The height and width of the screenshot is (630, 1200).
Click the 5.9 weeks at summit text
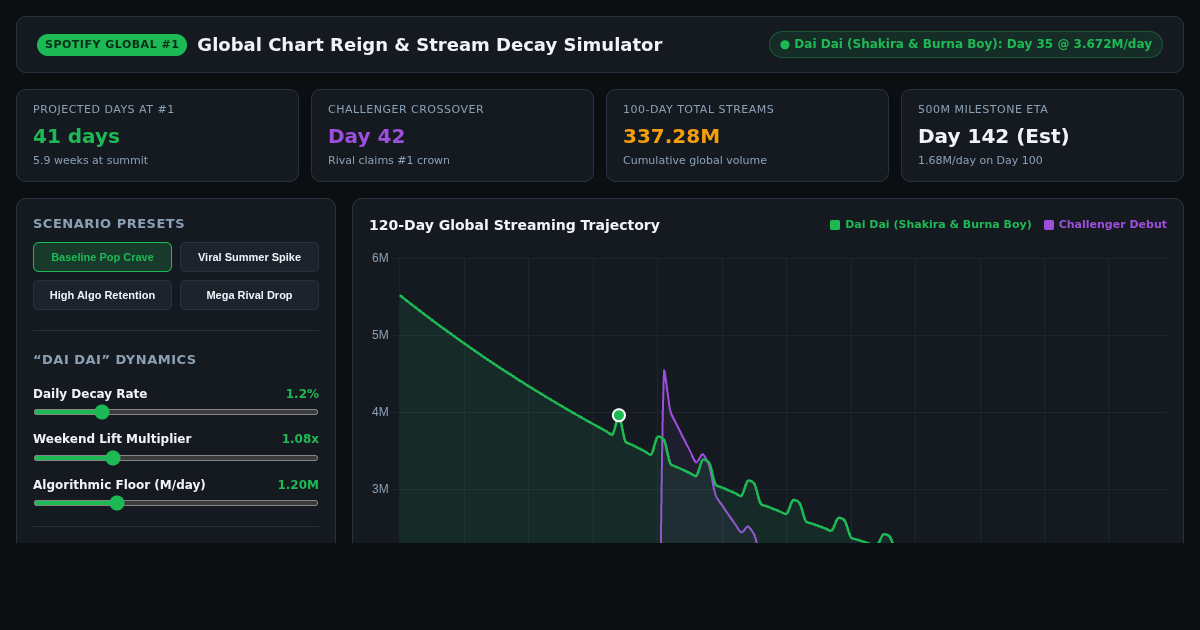pyautogui.click(x=90, y=160)
